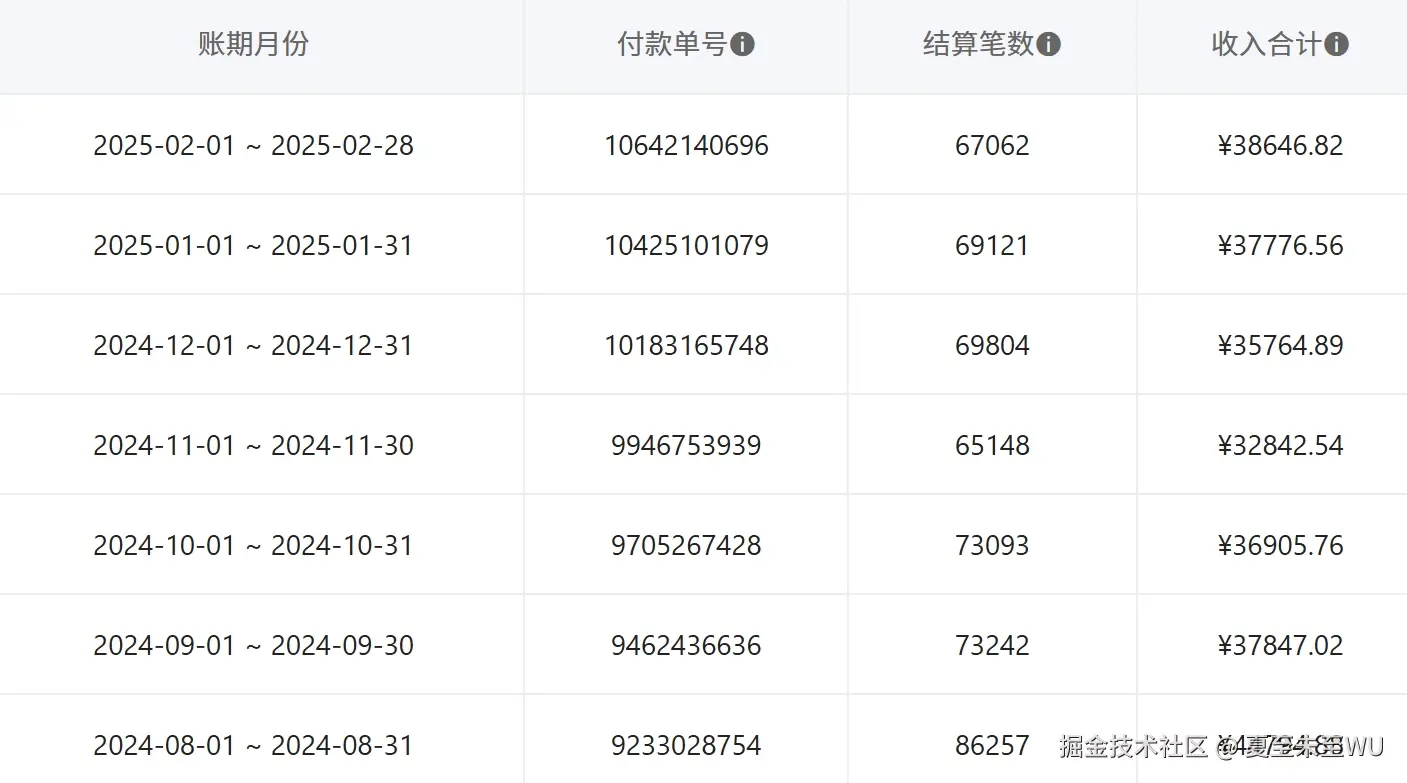Click payment number 10642140696

(685, 145)
